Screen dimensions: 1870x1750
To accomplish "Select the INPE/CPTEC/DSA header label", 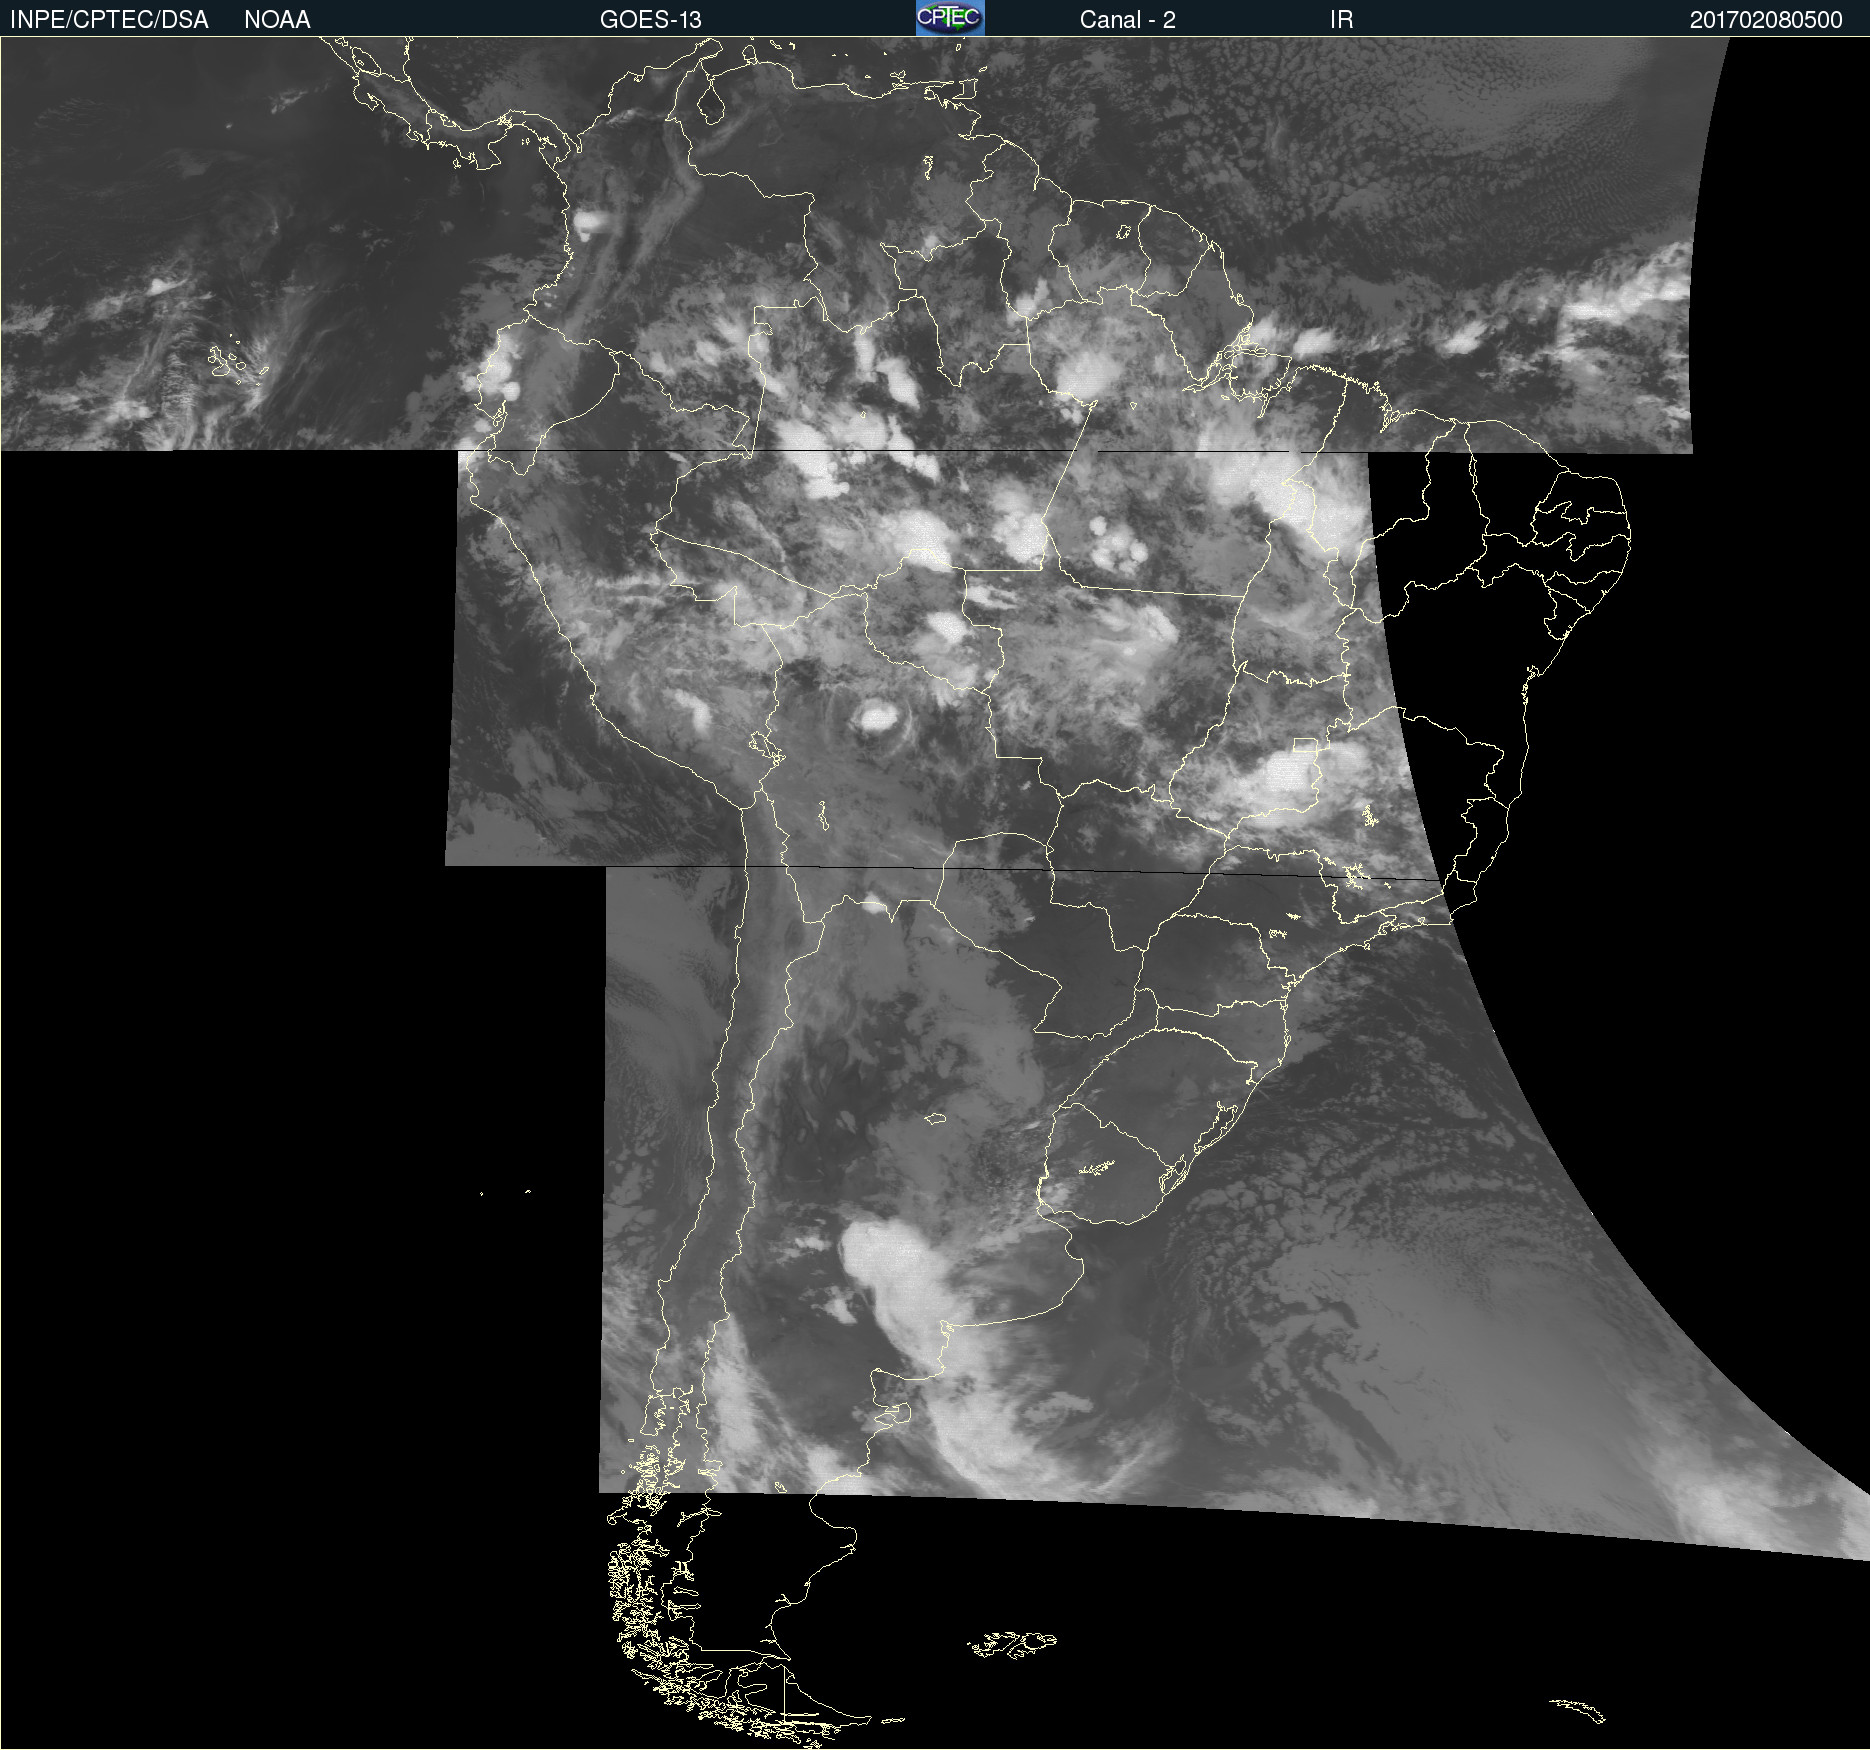I will (x=109, y=20).
